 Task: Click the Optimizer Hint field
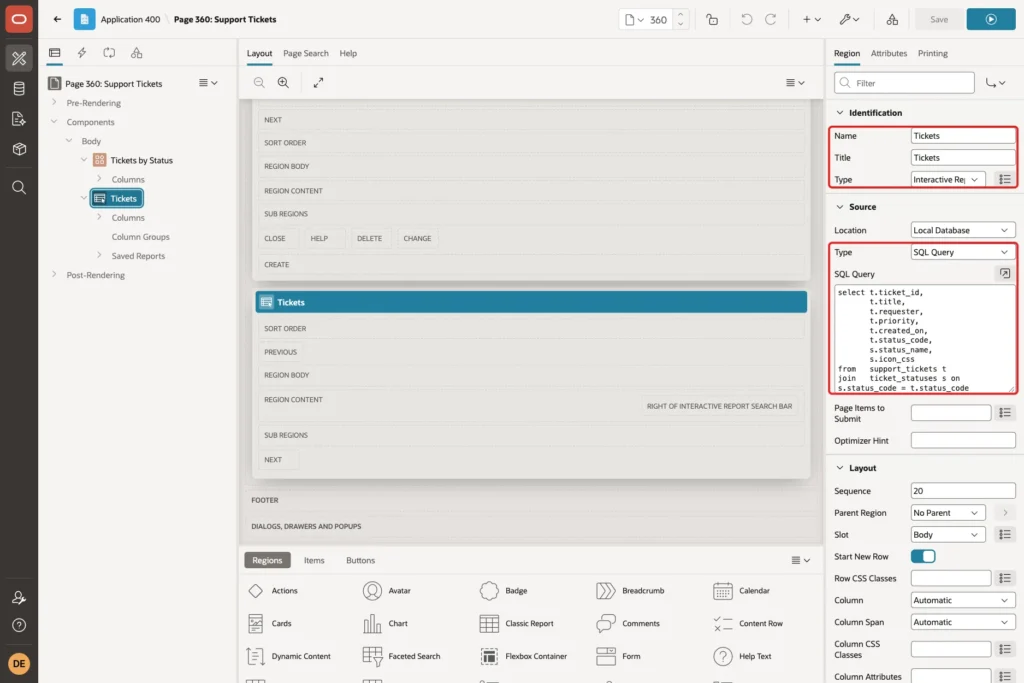963,441
